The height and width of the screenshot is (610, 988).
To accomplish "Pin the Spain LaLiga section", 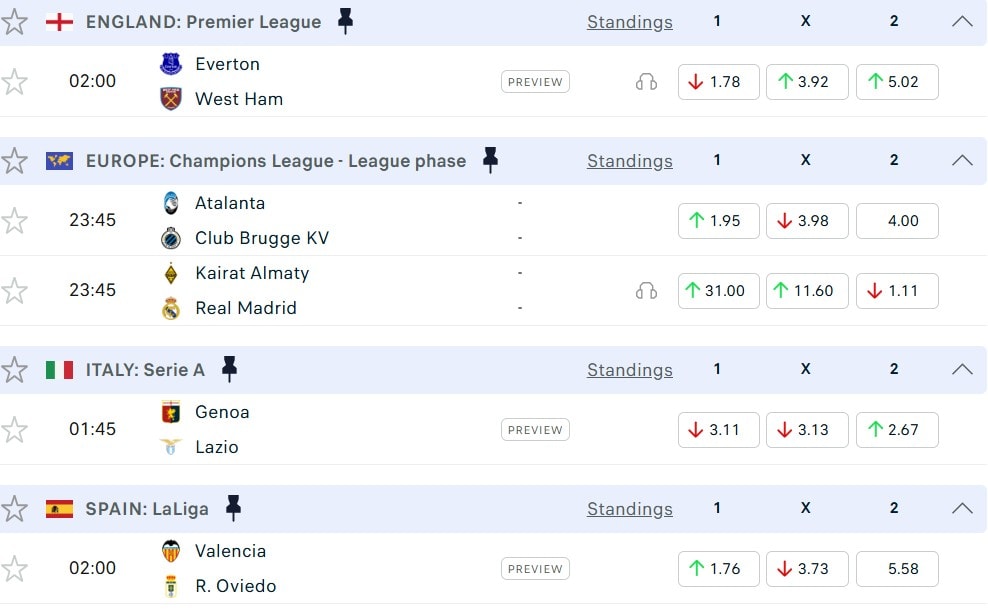I will tap(233, 508).
